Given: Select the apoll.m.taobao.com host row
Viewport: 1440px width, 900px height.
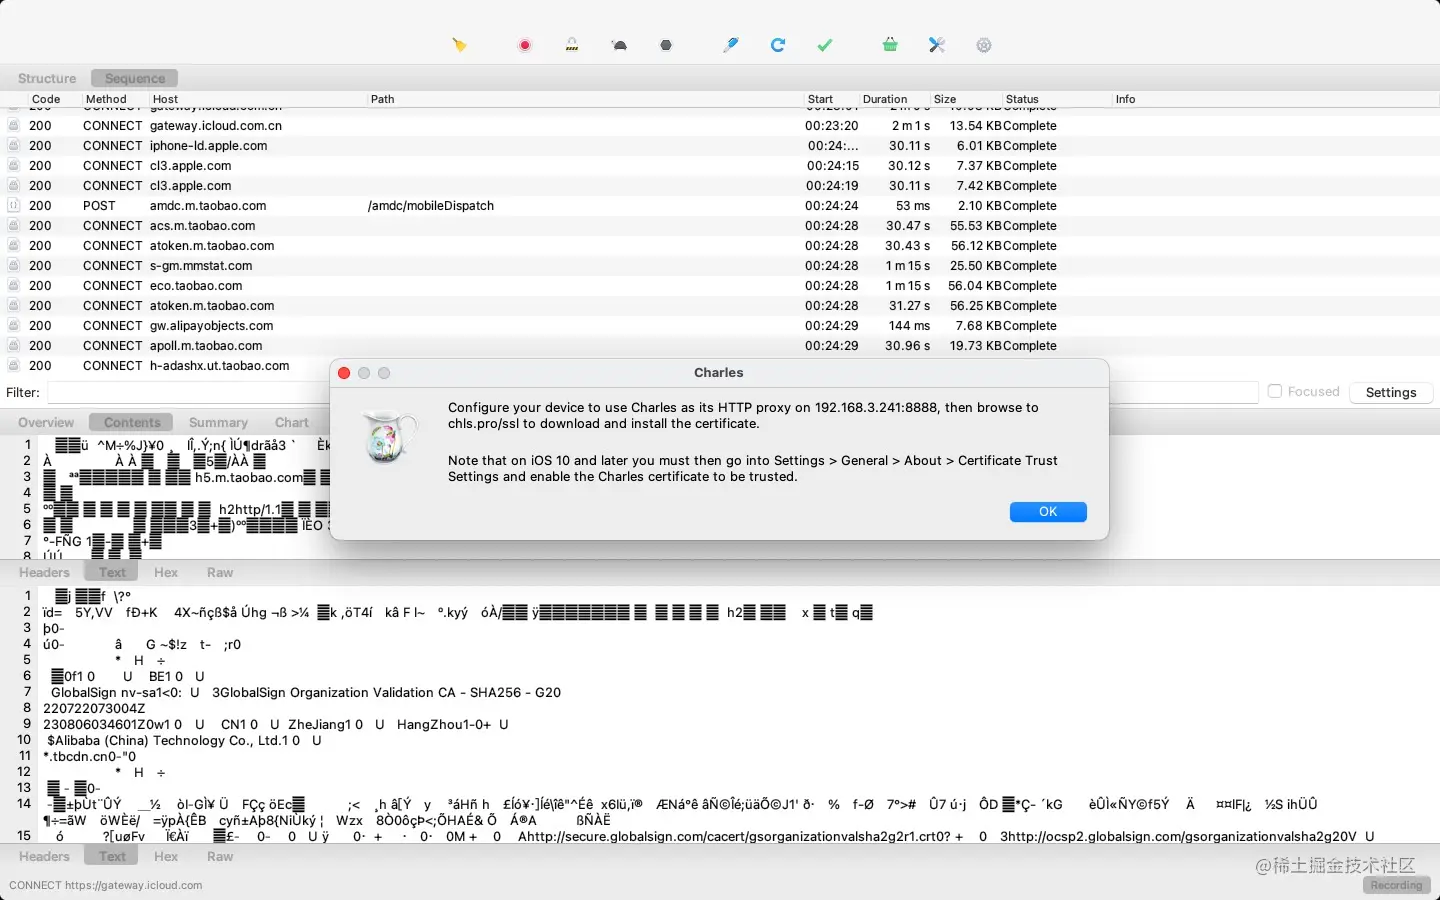Looking at the screenshot, I should (206, 346).
